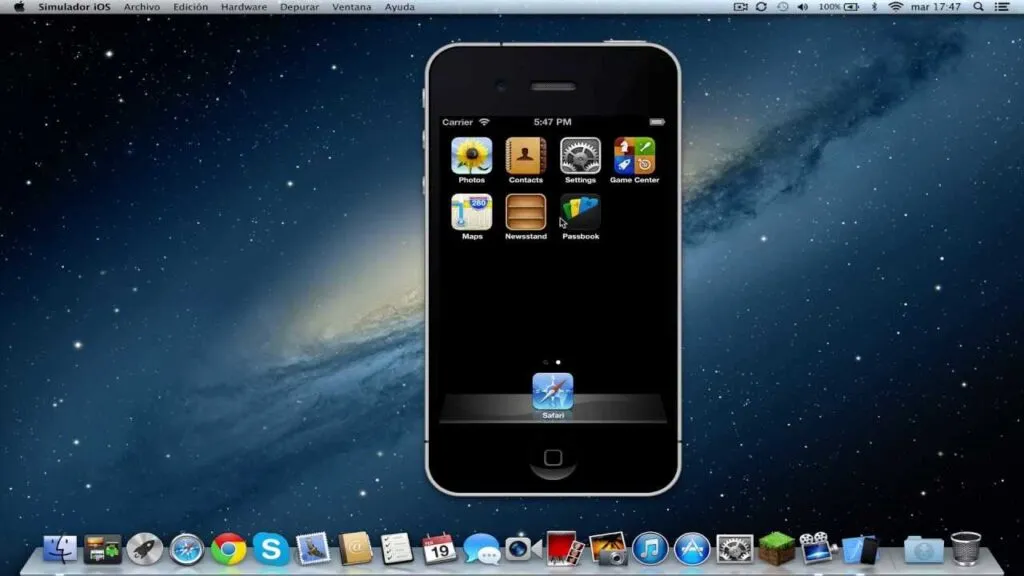This screenshot has height=576, width=1024.
Task: Open the Ayuda menu
Action: (399, 7)
